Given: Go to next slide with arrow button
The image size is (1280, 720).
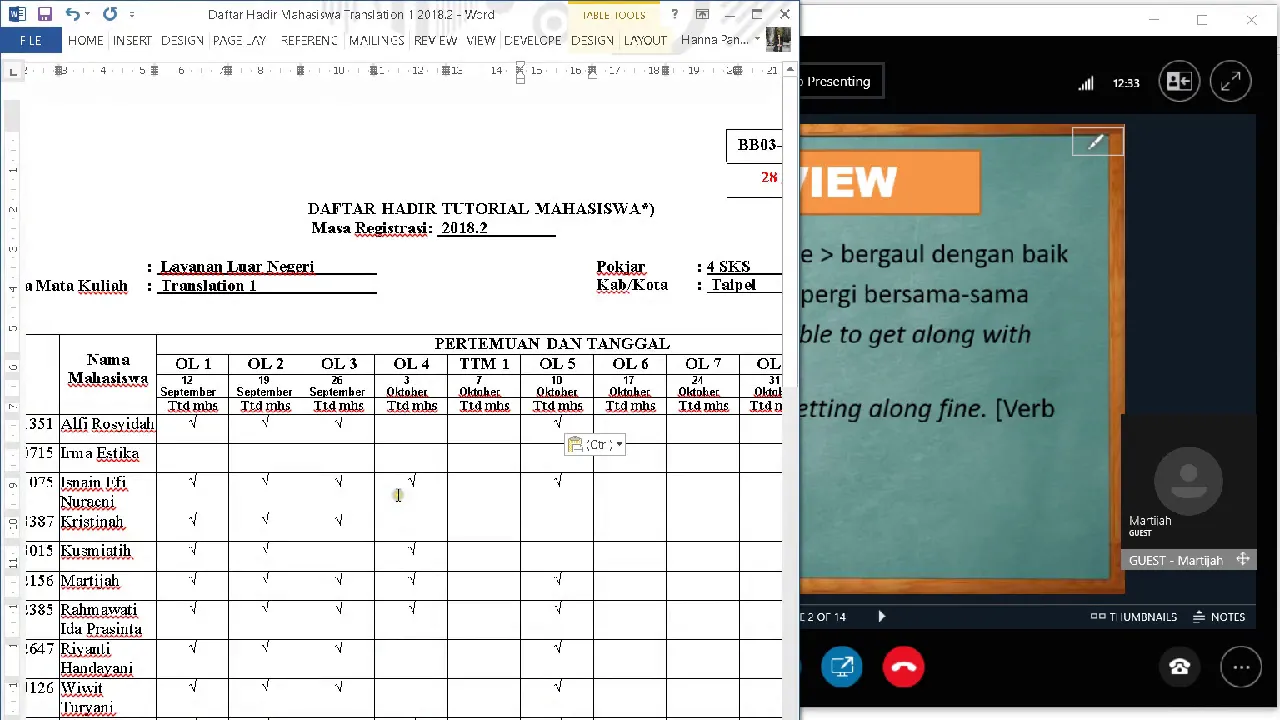Looking at the screenshot, I should (881, 617).
